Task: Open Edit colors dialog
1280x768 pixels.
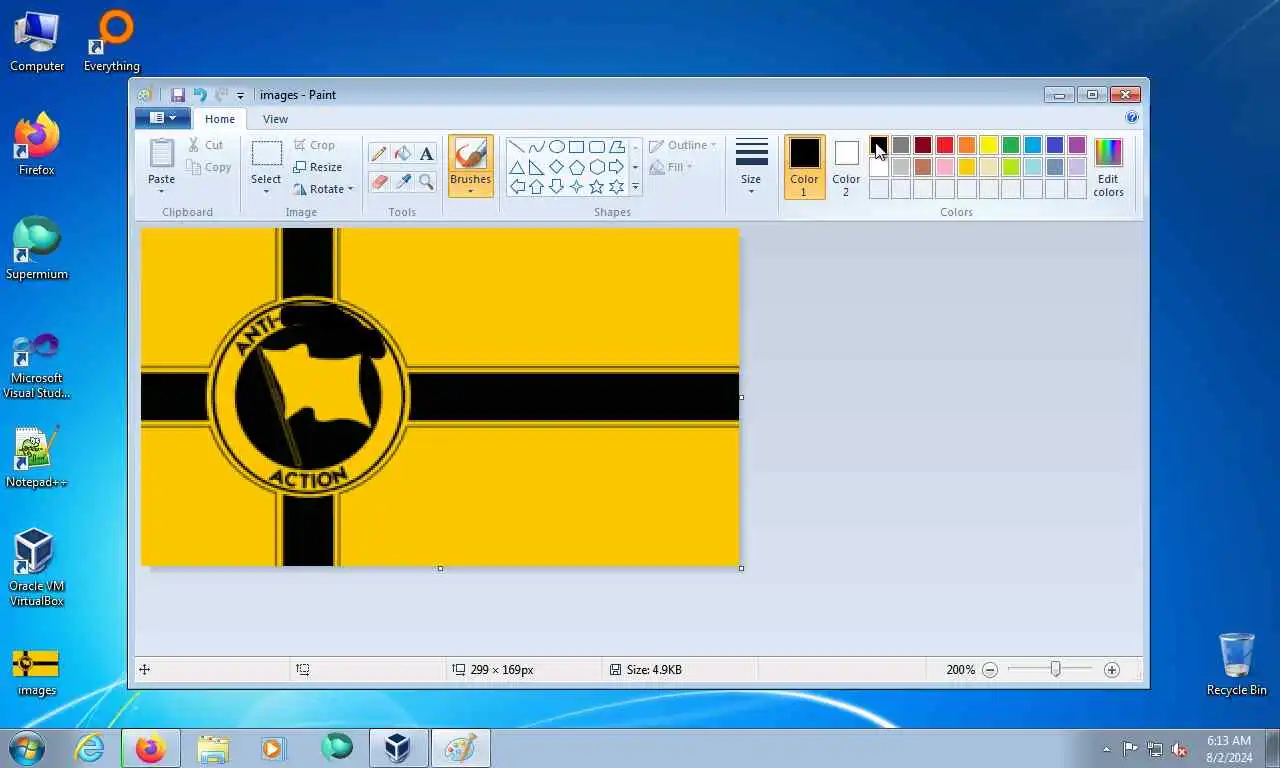Action: (1108, 167)
